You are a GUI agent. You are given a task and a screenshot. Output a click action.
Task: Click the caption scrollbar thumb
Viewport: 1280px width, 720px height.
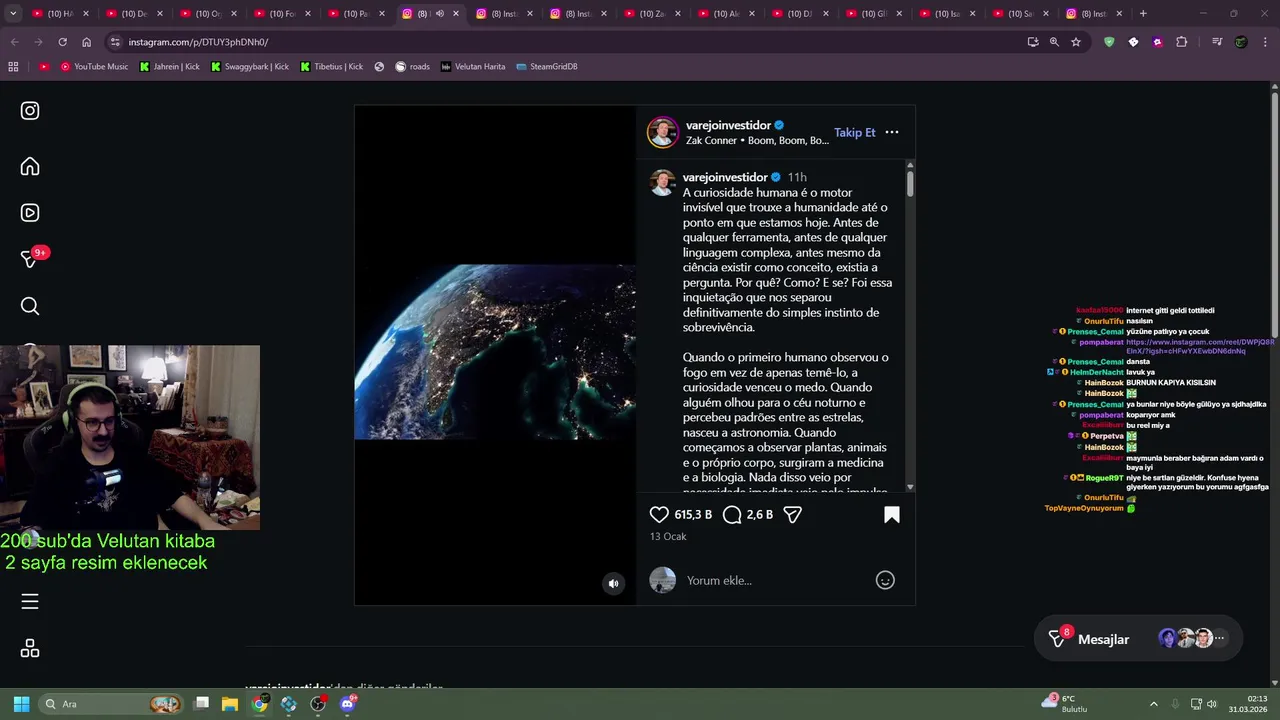910,183
